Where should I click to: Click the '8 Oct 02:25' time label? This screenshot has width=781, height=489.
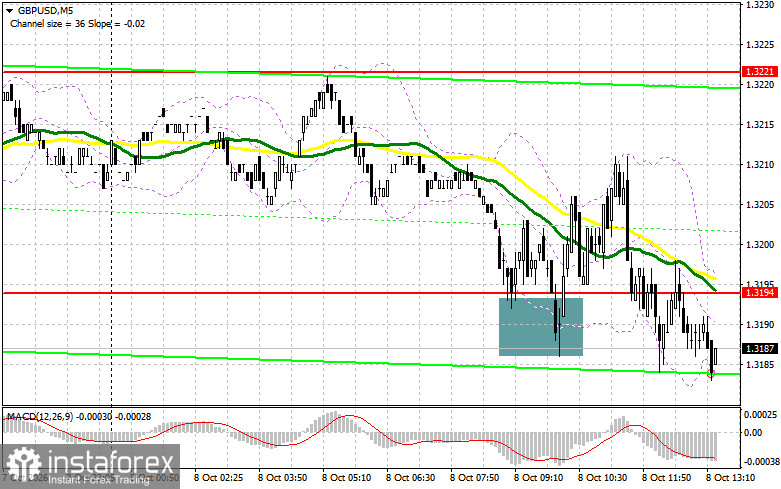point(219,478)
